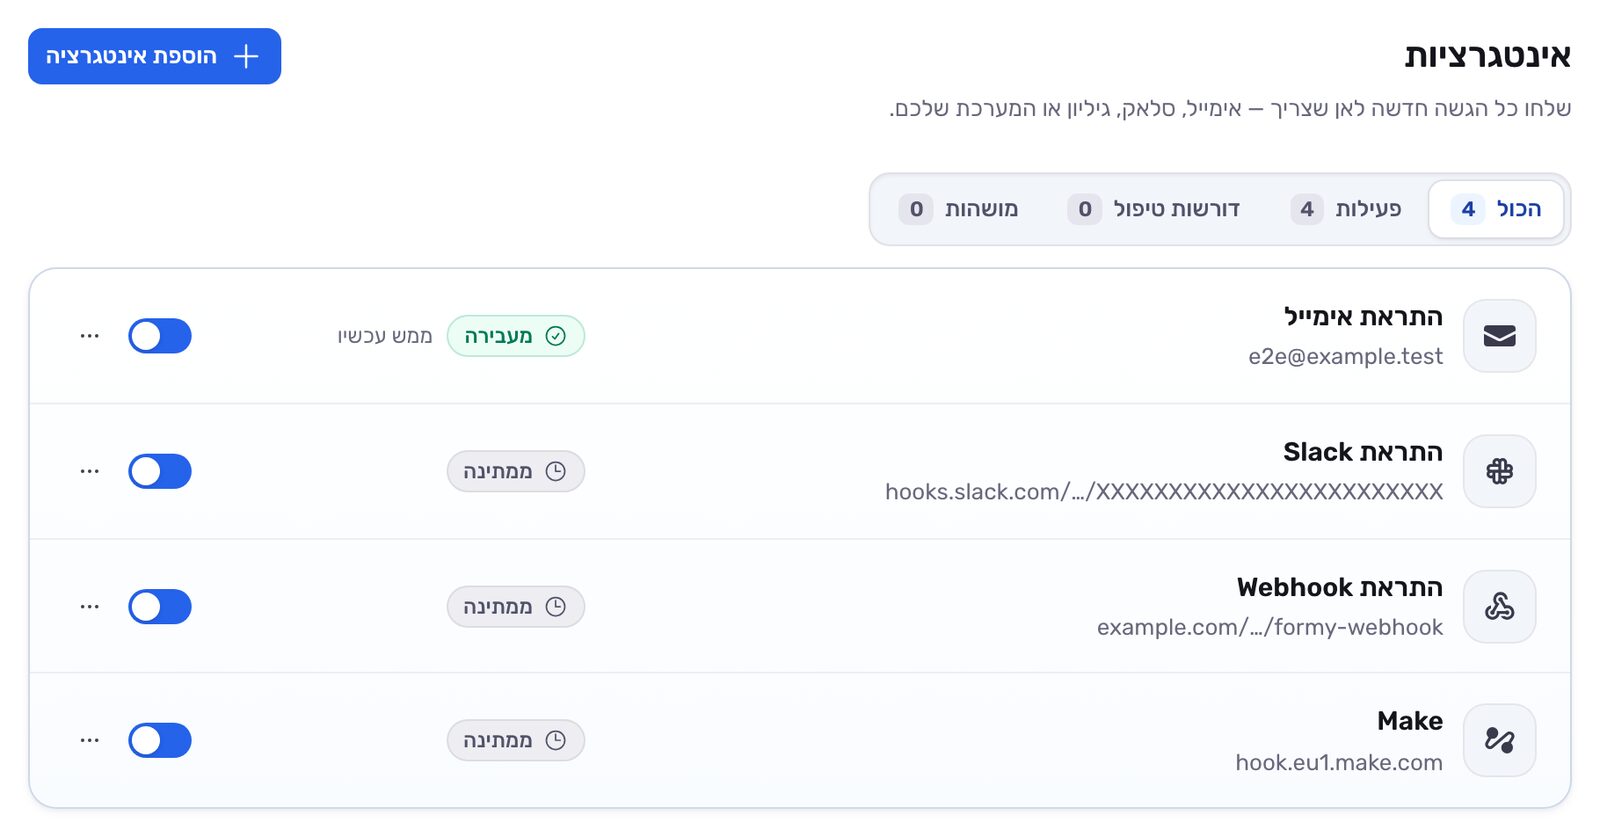Click the ממש עכשיו timestamp
Screen dimensions: 1600x837
point(385,336)
